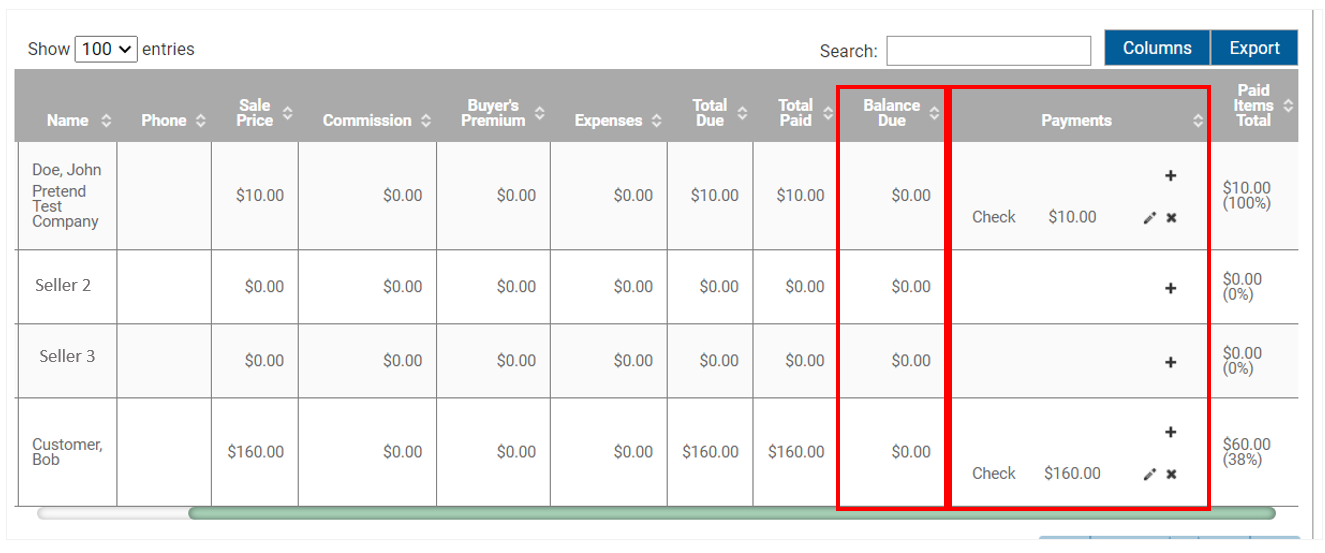
Task: Click the $60.00 (38%) paid items cell
Action: [x=1254, y=452]
